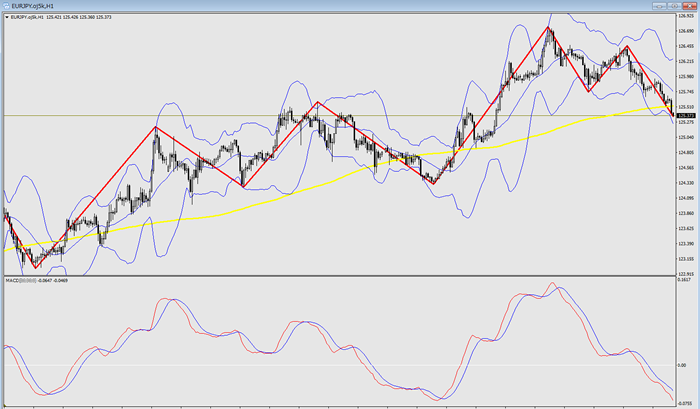Click the 126.690 price axis label
700x409 pixels.
coord(685,31)
